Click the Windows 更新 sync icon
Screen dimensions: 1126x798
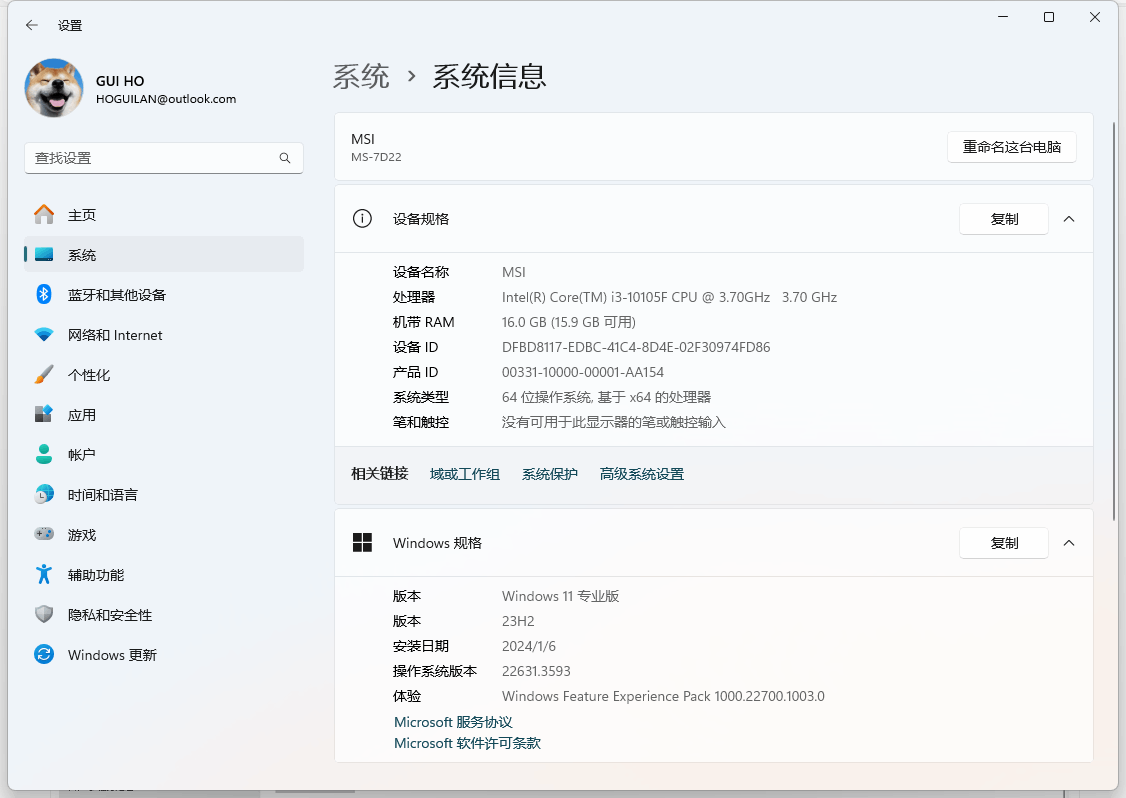pyautogui.click(x=44, y=654)
